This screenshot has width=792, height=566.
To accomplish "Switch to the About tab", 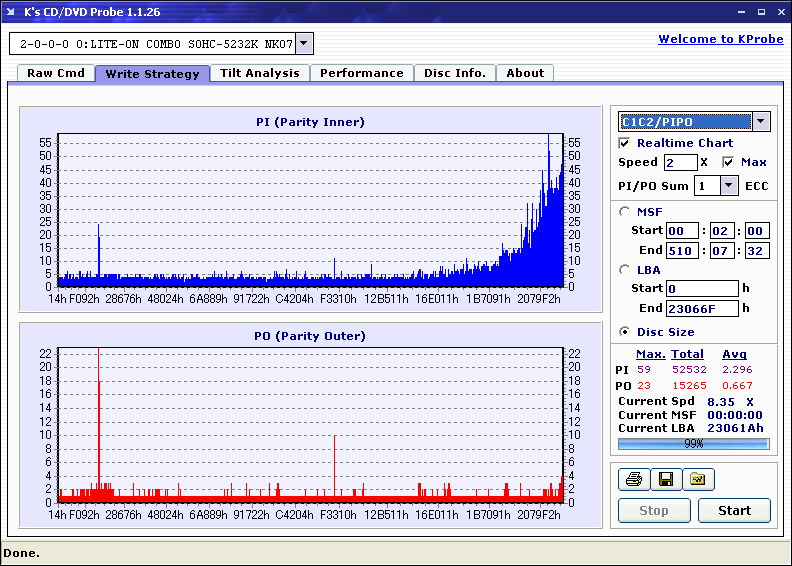I will [x=525, y=73].
